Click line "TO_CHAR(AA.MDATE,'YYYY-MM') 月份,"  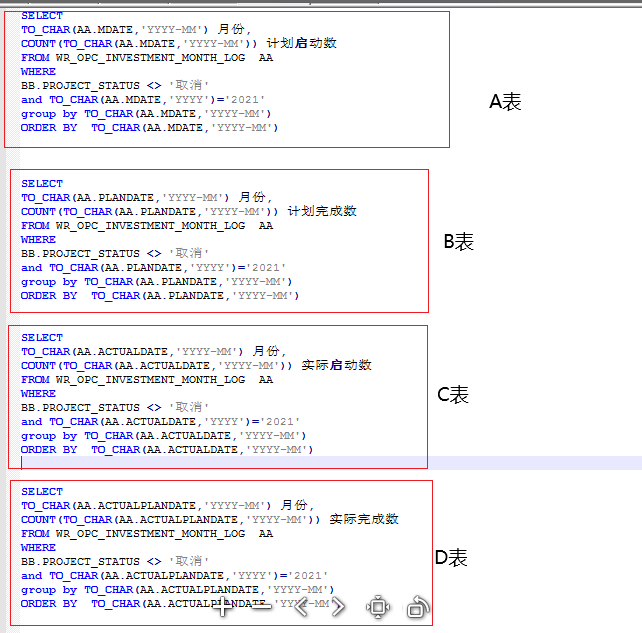pos(136,29)
